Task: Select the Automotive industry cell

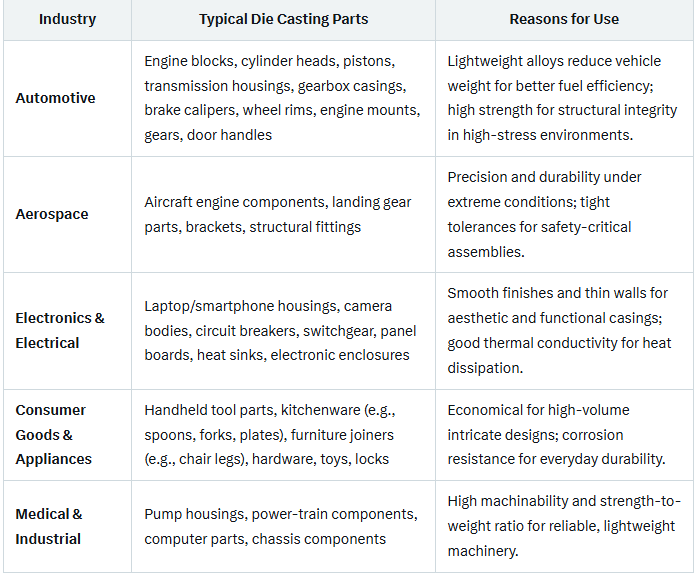Action: 56,98
